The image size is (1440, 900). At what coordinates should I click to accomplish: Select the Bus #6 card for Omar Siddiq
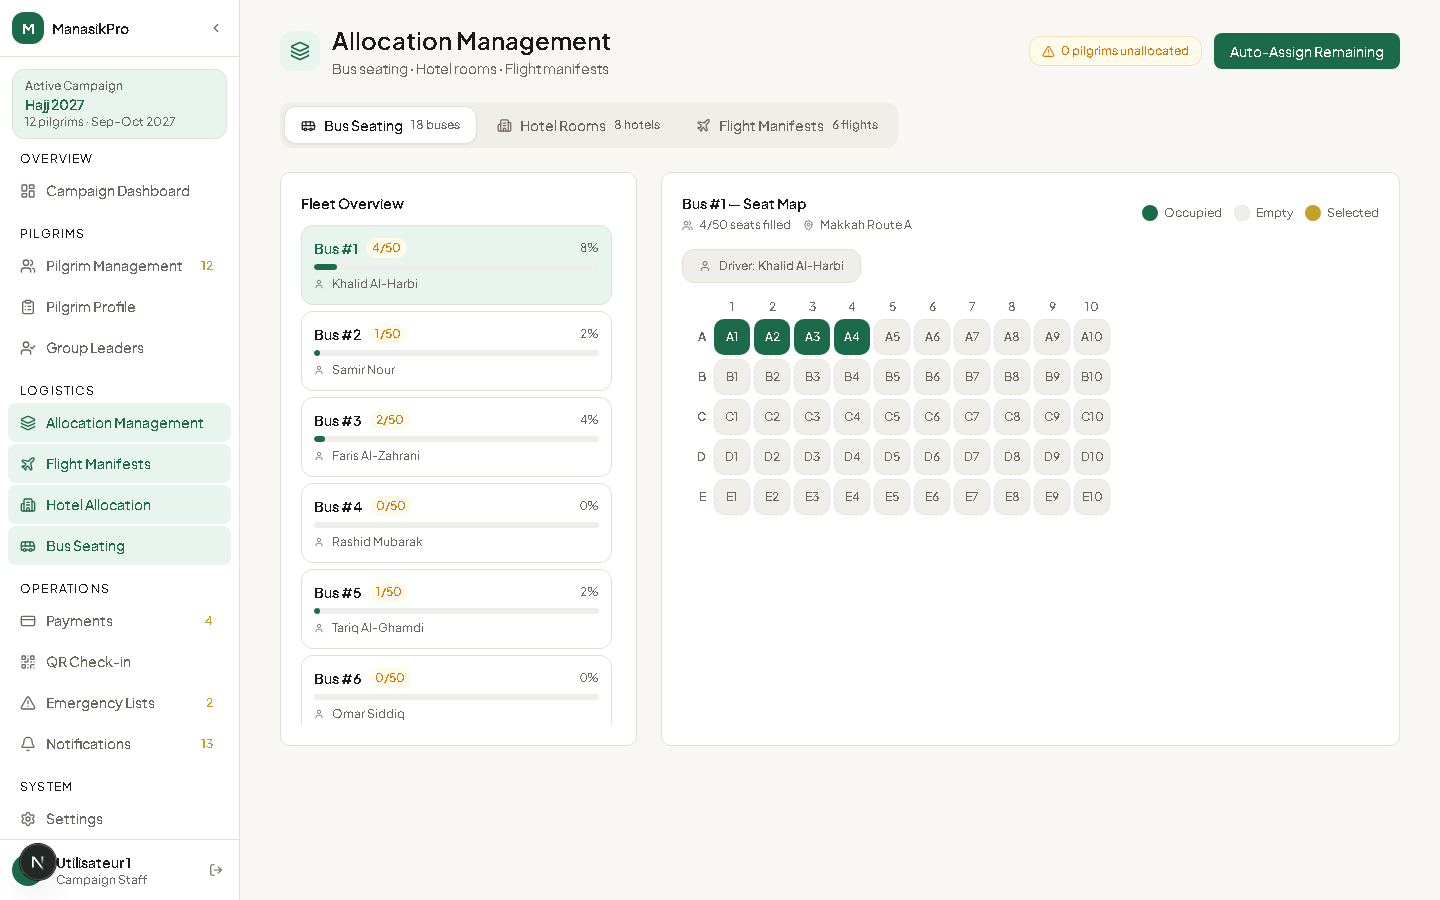click(x=456, y=690)
